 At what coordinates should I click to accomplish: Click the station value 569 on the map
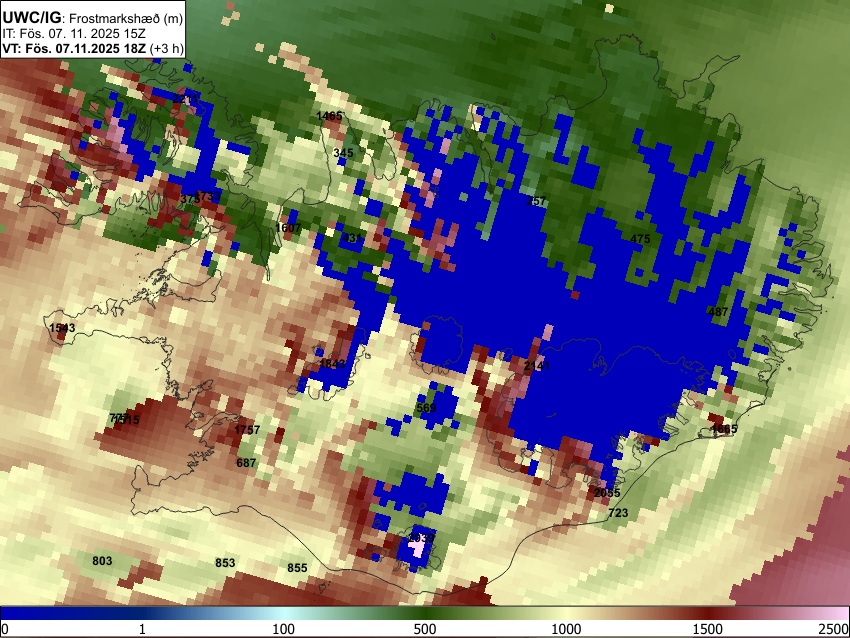tap(426, 408)
